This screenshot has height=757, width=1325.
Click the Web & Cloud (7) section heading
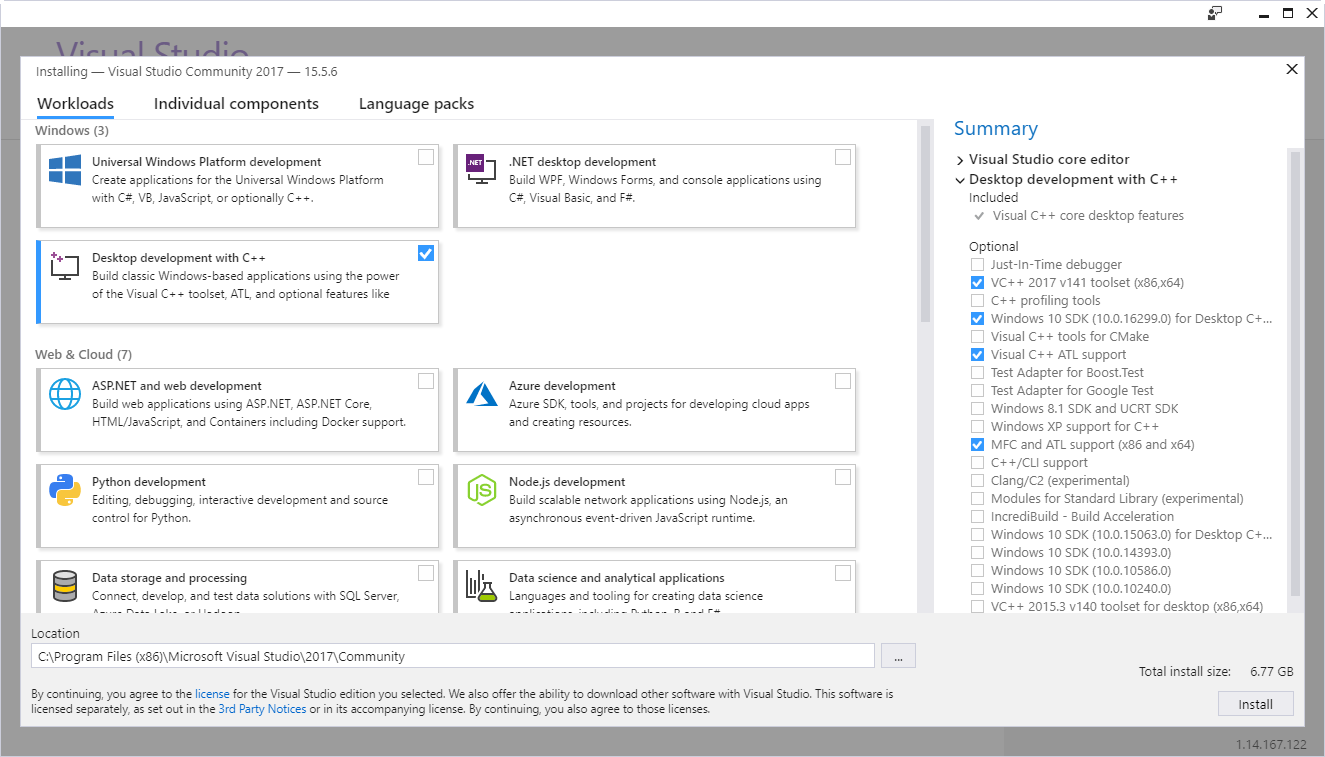pyautogui.click(x=83, y=355)
